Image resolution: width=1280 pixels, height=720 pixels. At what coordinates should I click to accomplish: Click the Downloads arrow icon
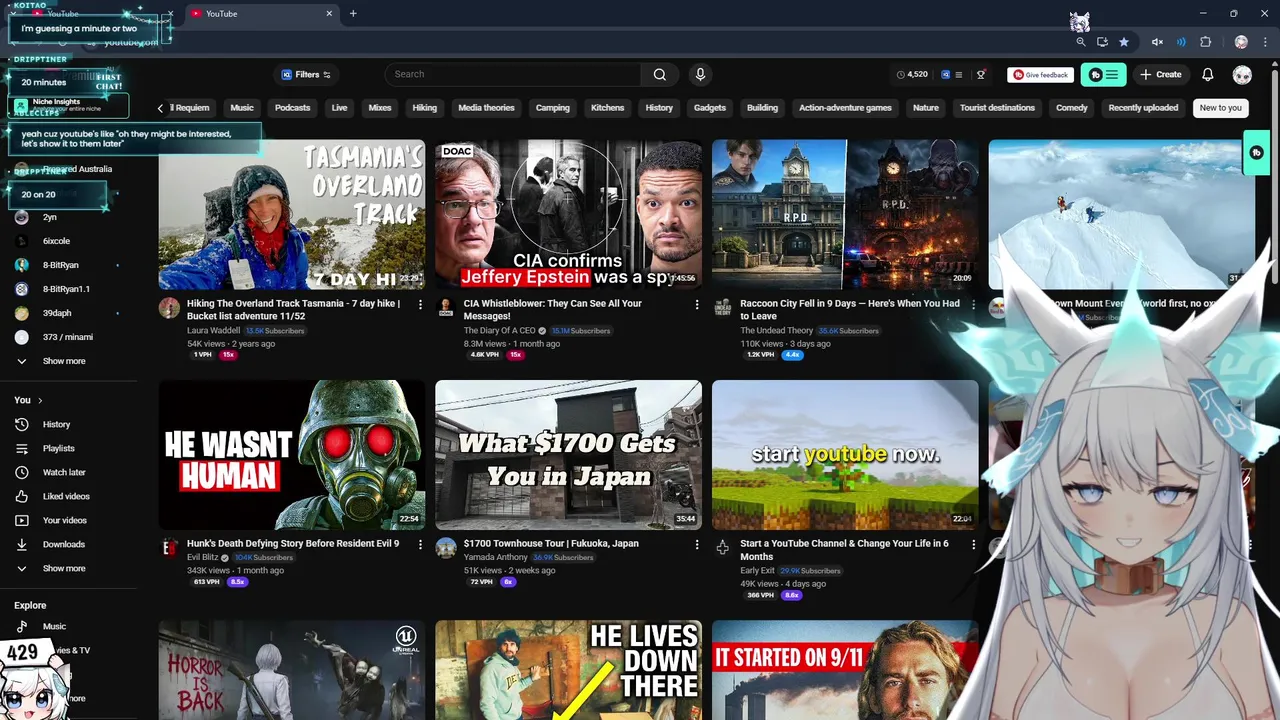click(21, 544)
